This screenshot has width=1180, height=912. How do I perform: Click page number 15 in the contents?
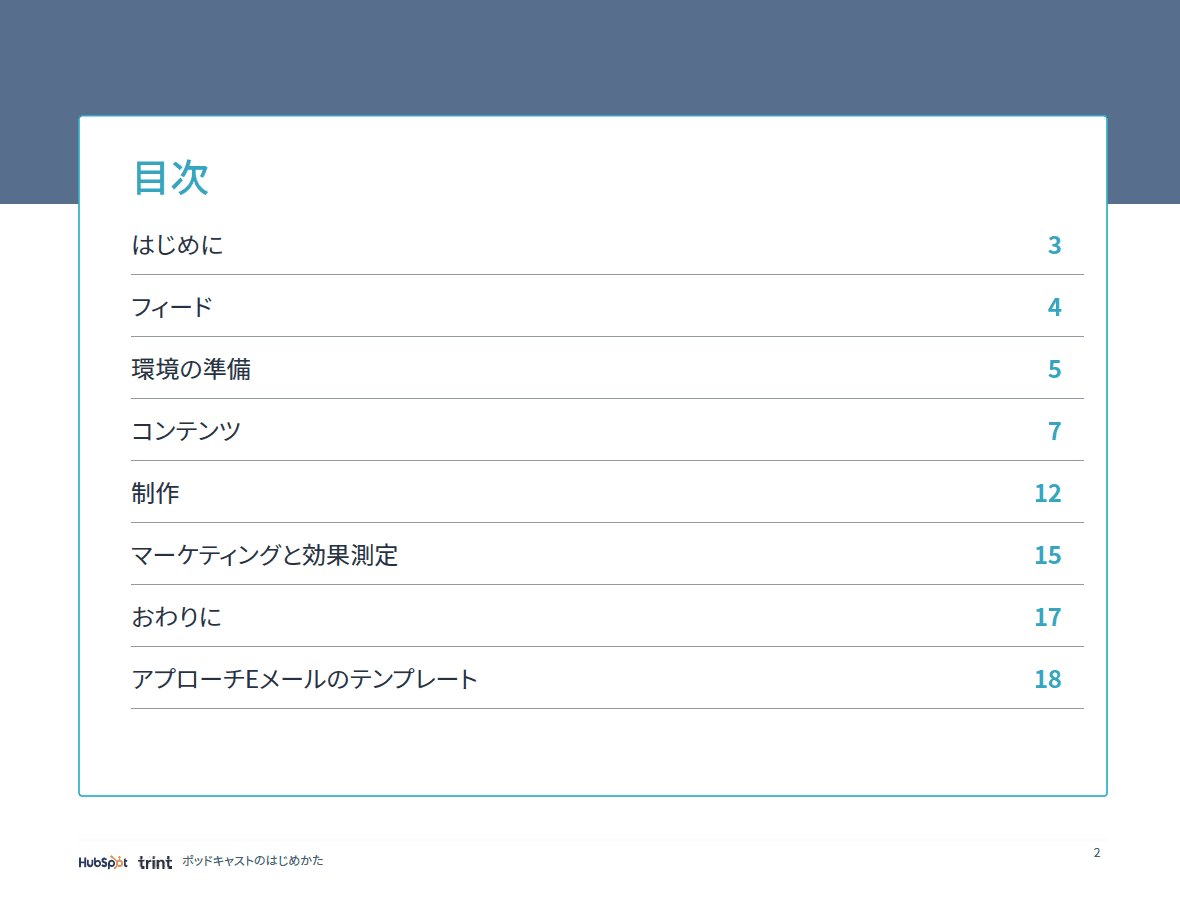1047,555
